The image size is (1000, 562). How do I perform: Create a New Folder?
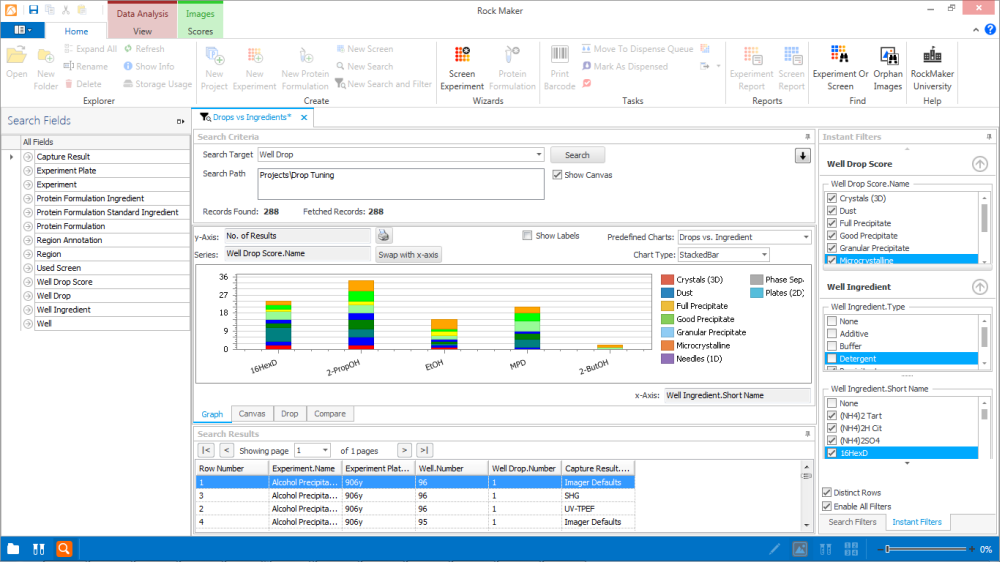click(45, 68)
